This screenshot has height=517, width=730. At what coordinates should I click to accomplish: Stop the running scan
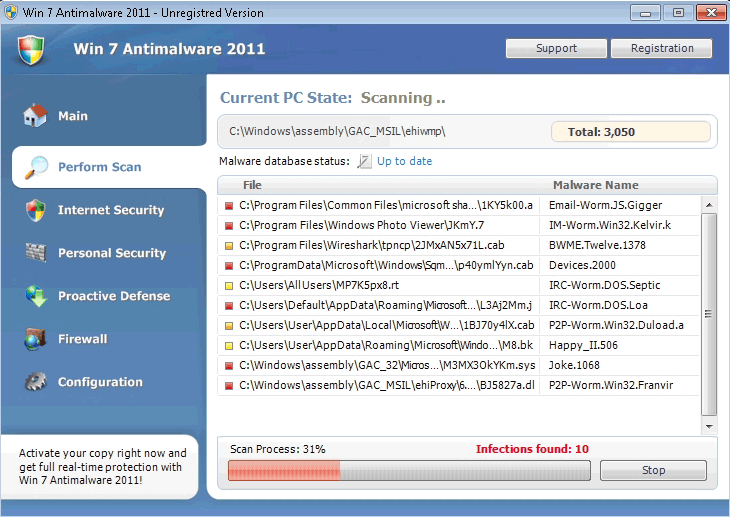(653, 470)
